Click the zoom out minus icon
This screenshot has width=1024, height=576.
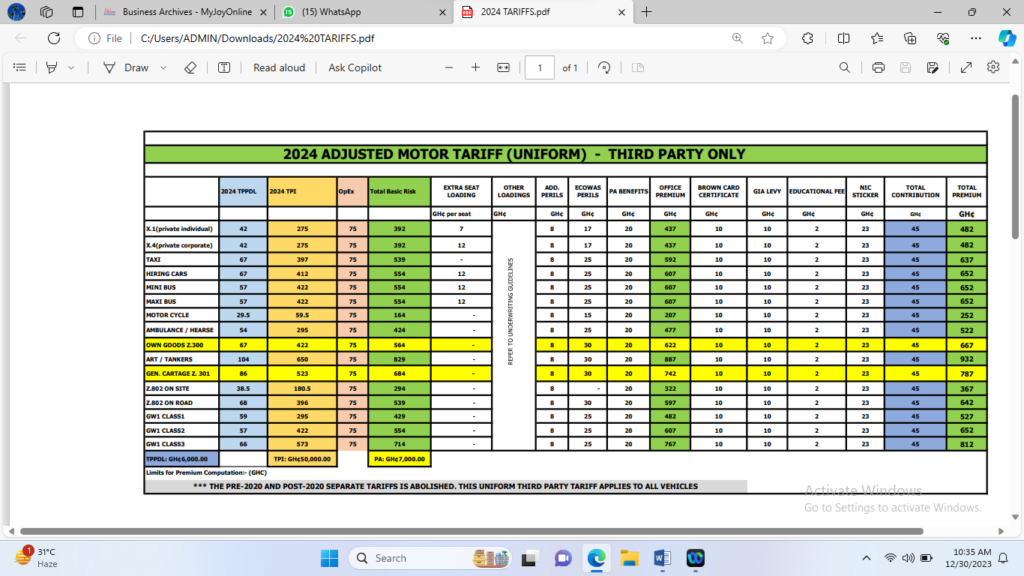tap(448, 68)
